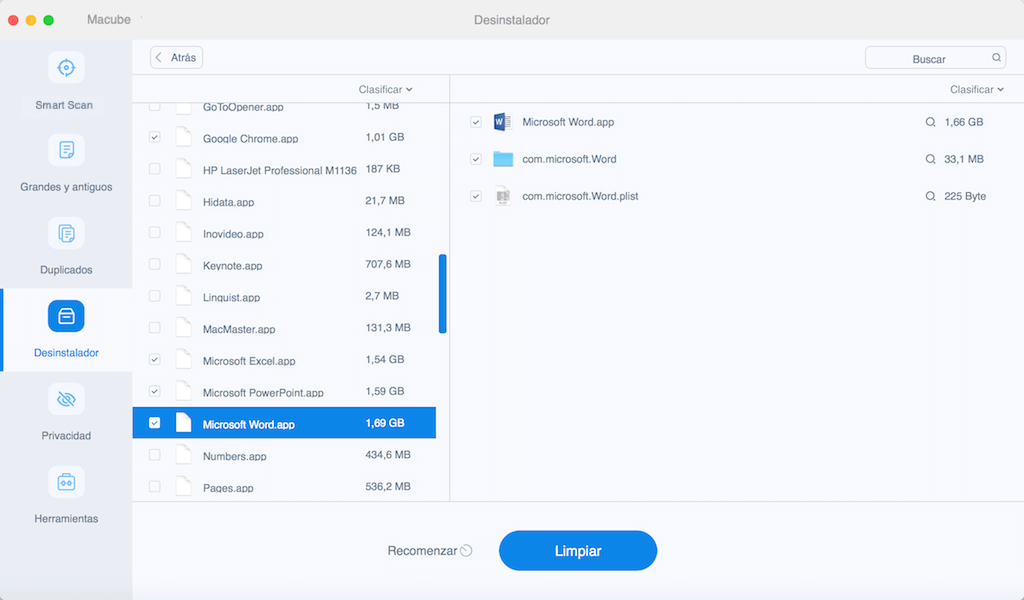This screenshot has width=1024, height=600.
Task: Open Clasificar dropdown above details pane
Action: click(977, 89)
